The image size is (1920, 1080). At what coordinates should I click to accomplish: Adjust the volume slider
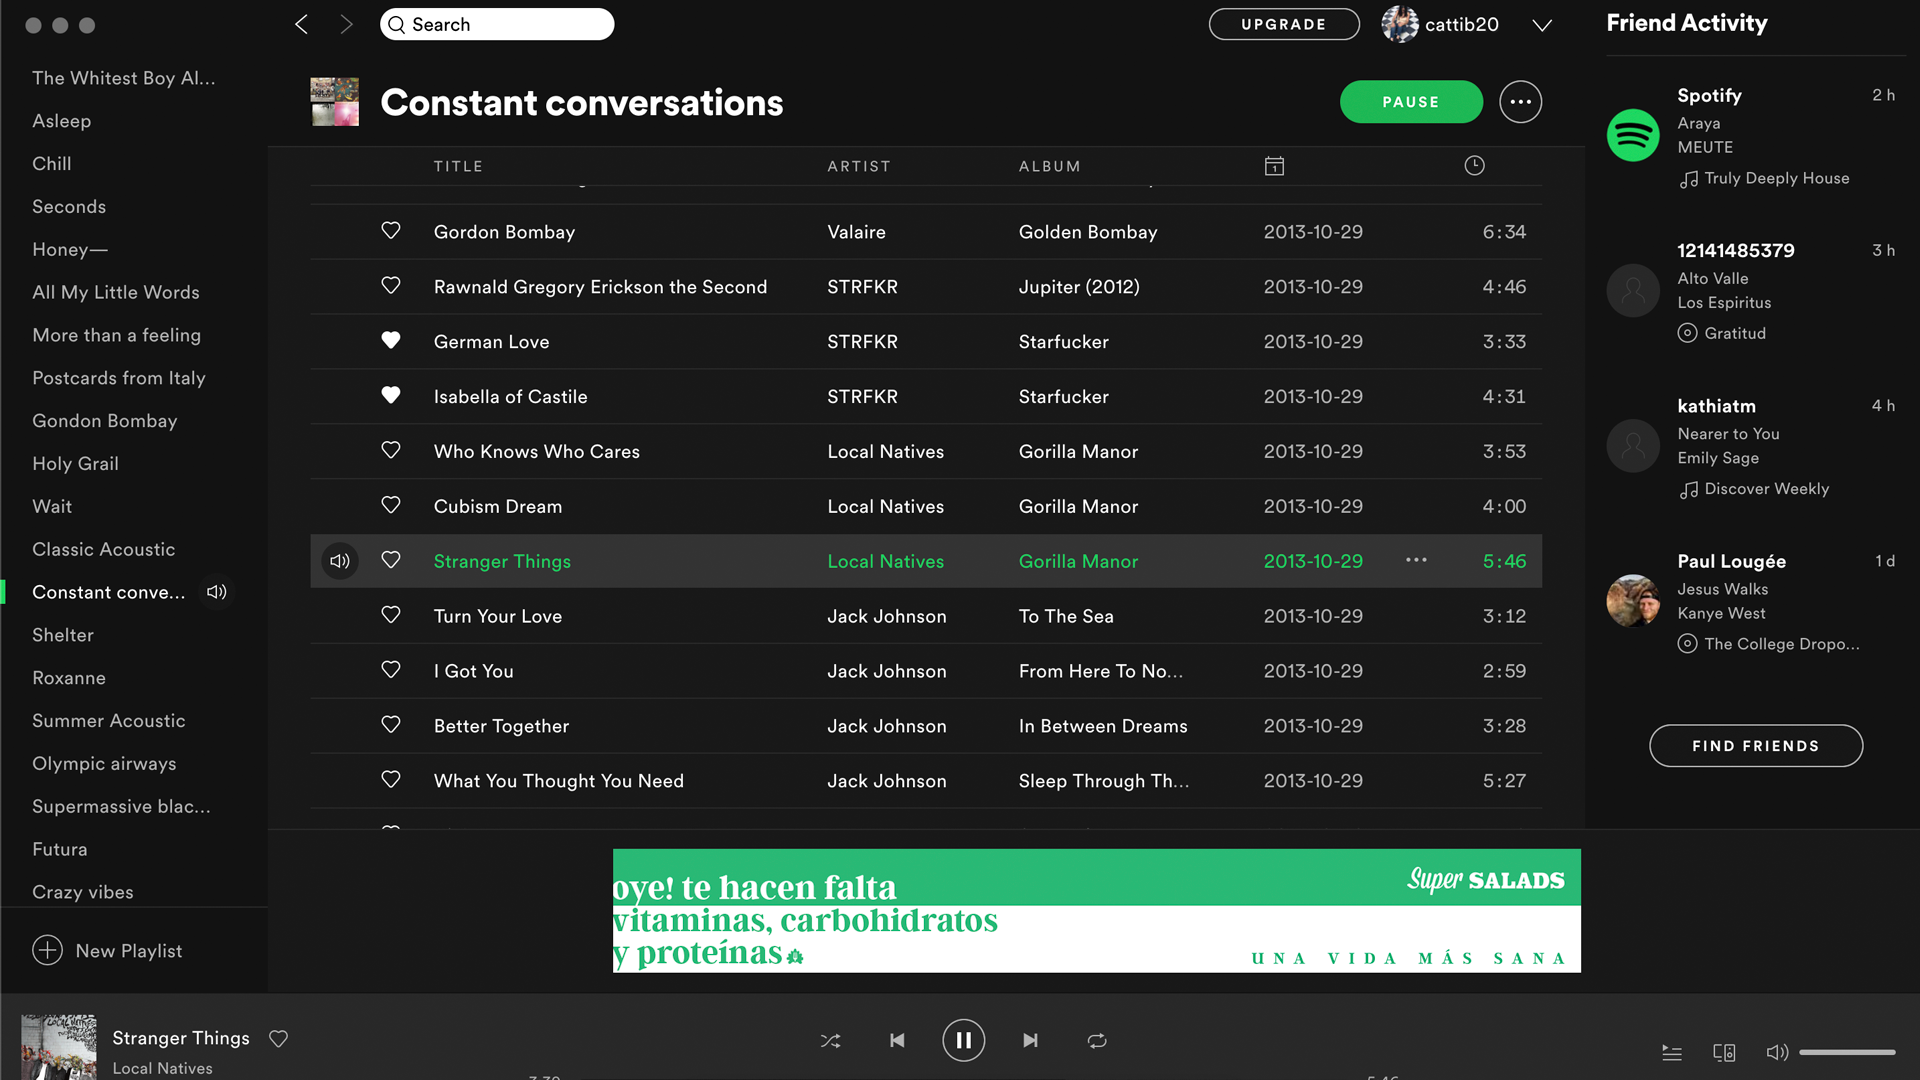(1848, 1052)
